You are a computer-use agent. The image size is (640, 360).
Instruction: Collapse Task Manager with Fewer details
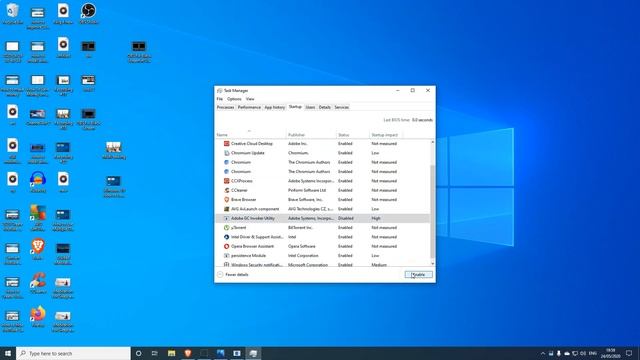pos(233,275)
